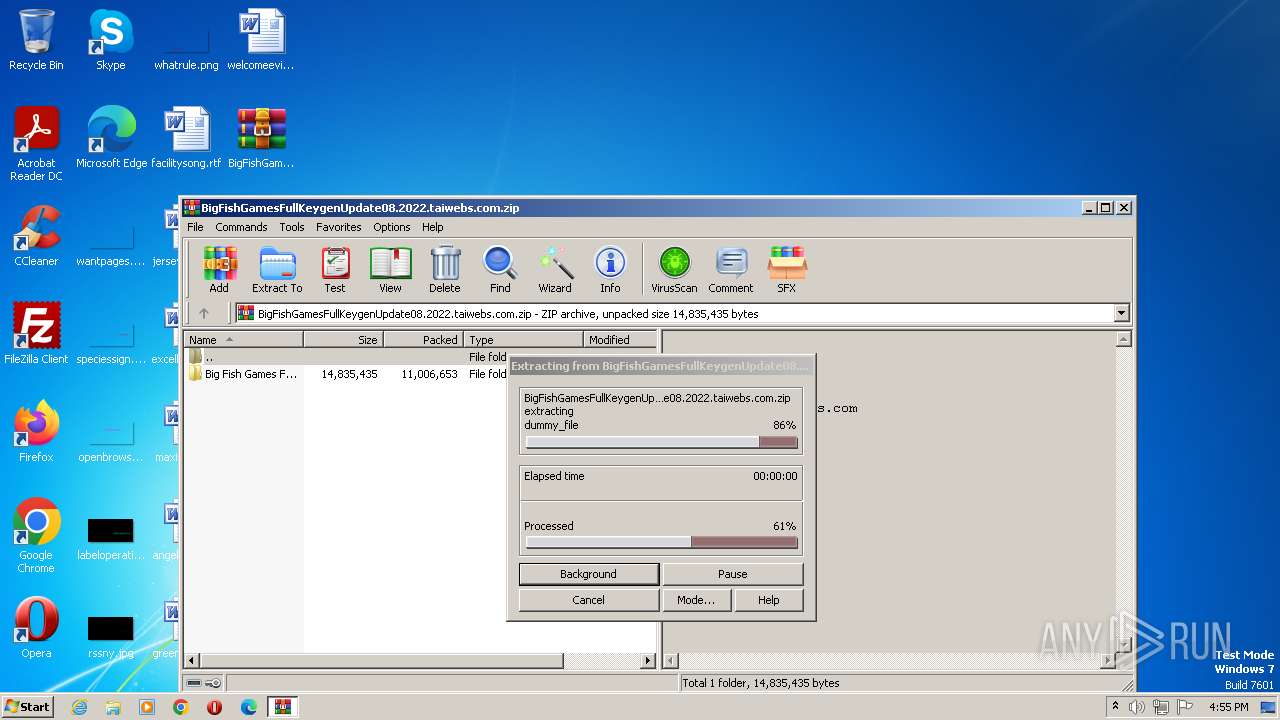1280x720 pixels.
Task: Click the Start button
Action: (x=27, y=707)
